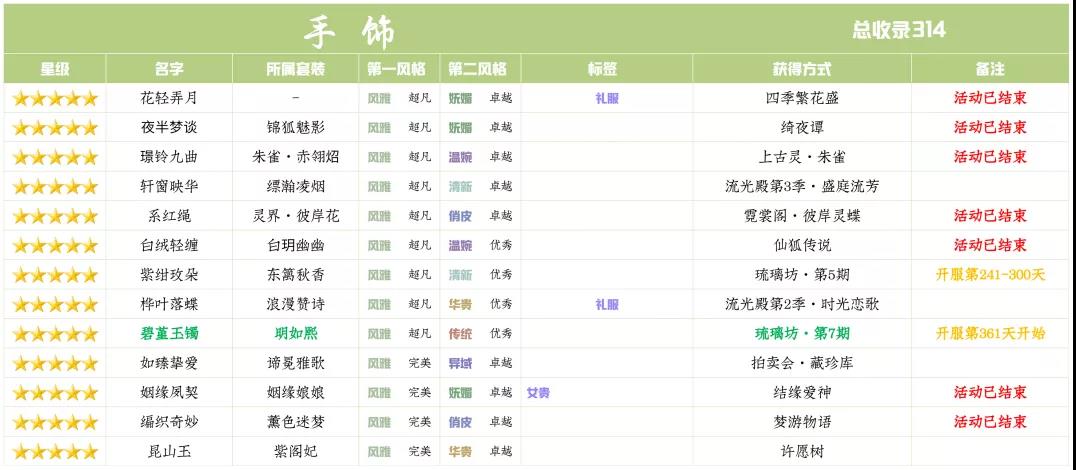Viewport: 1076px width, 470px height.
Task: Click the set name 薰色迷梦
Action: (x=296, y=423)
